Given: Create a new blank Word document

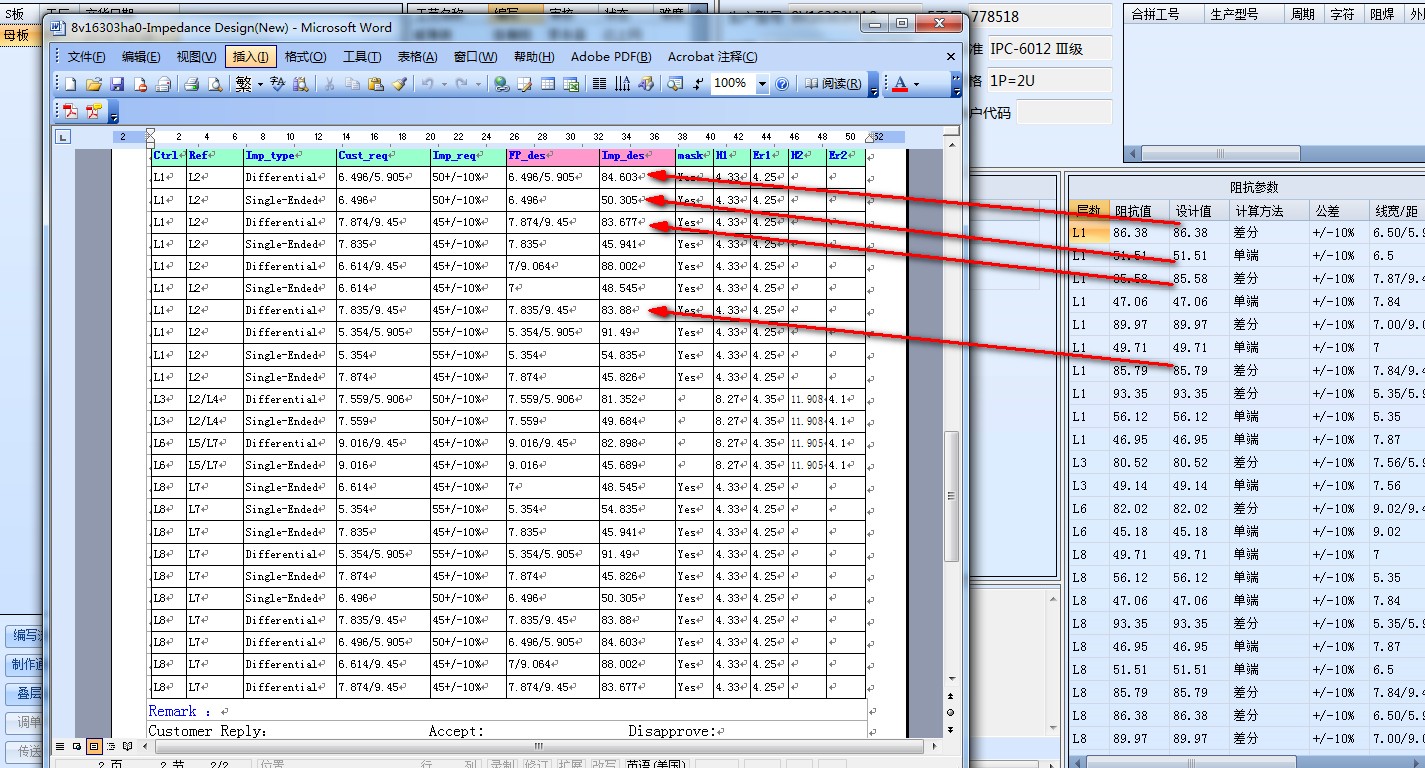Looking at the screenshot, I should point(70,84).
